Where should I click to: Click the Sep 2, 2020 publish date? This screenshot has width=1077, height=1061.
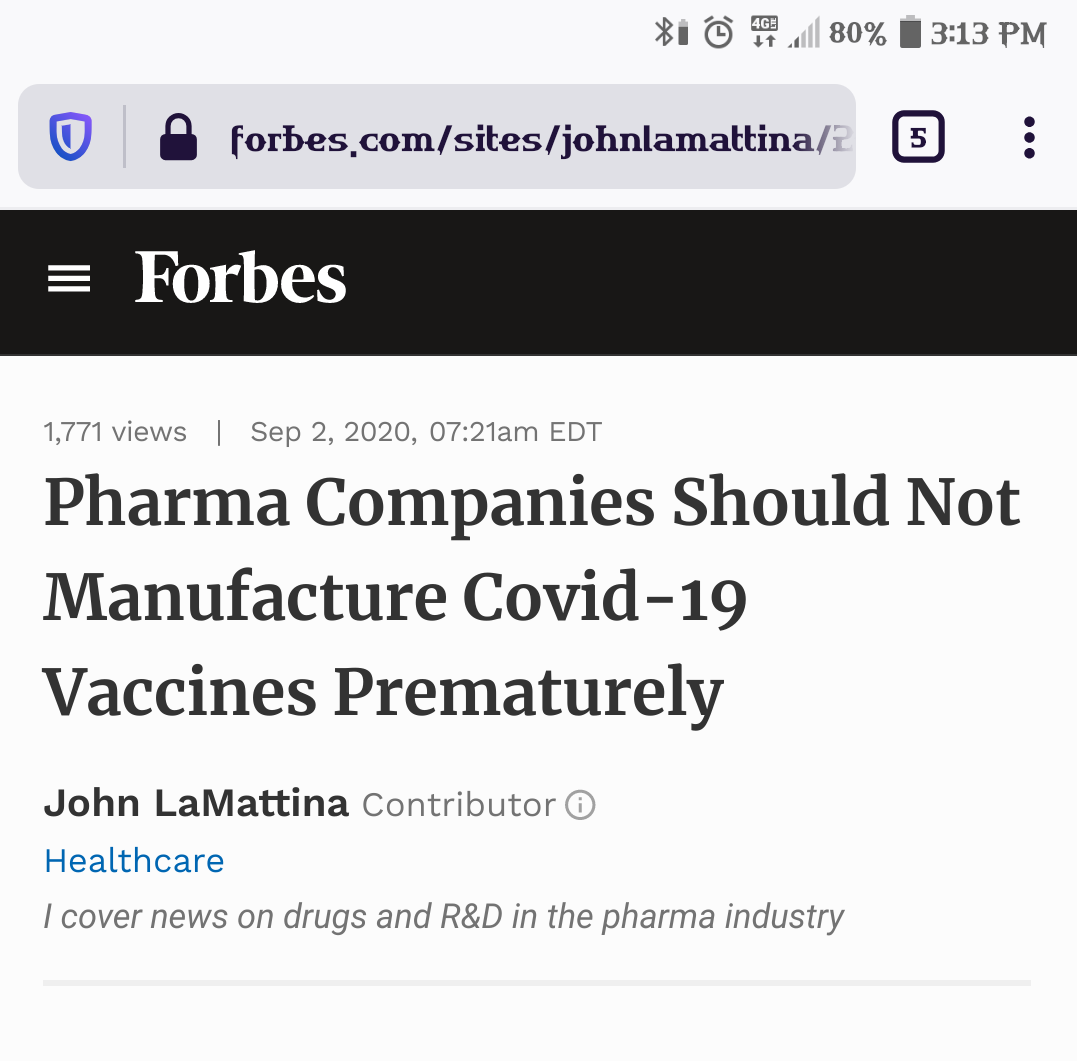pyautogui.click(x=426, y=432)
